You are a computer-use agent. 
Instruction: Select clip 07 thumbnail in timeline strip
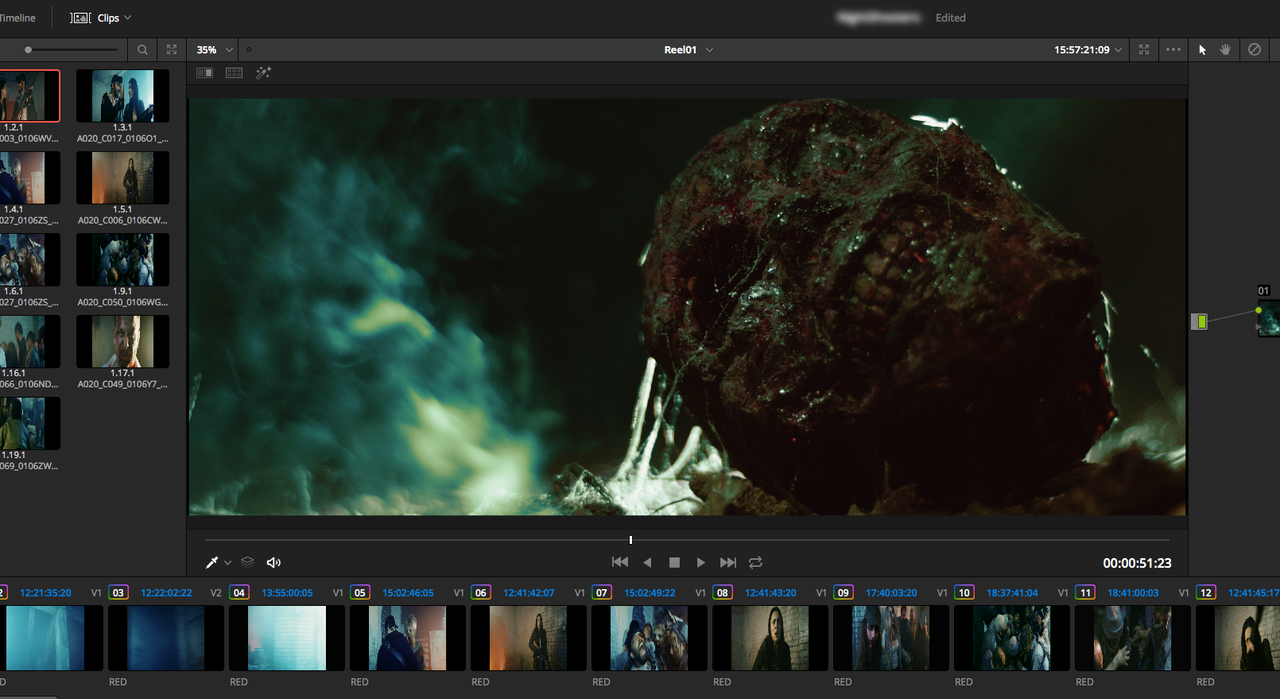(649, 638)
